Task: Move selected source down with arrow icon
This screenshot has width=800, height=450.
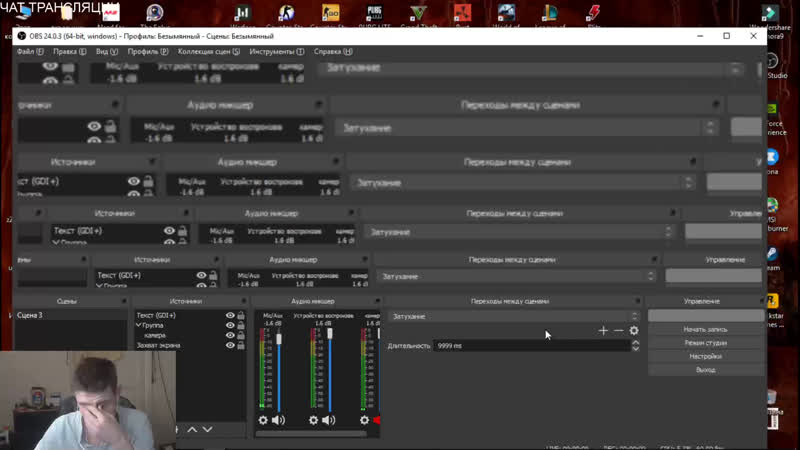Action: tap(208, 429)
